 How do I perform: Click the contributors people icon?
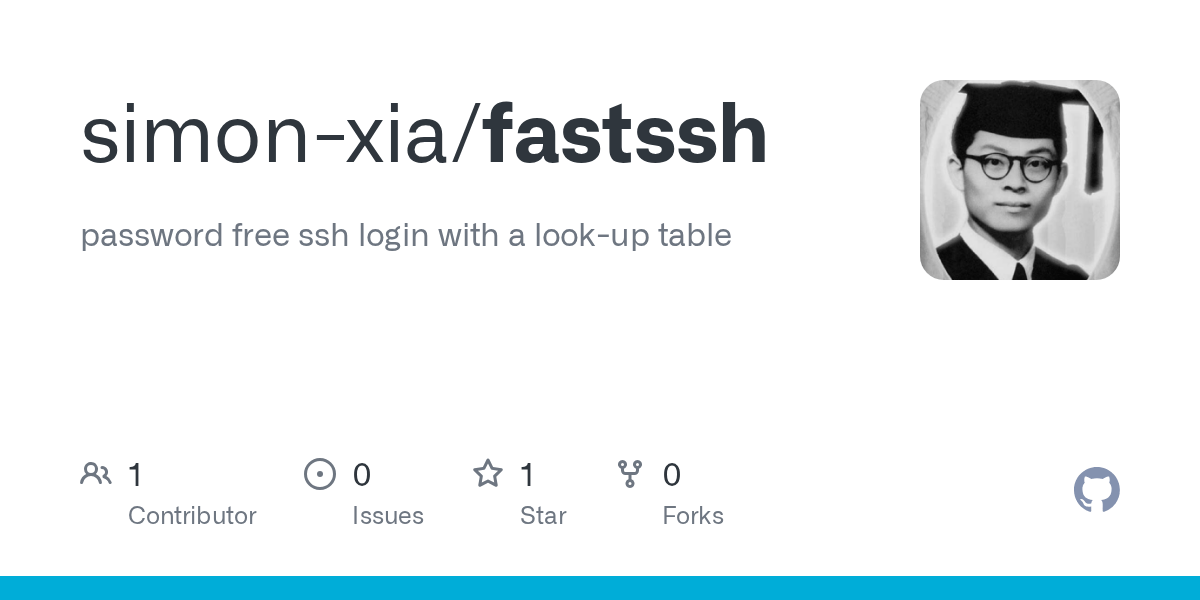(96, 474)
